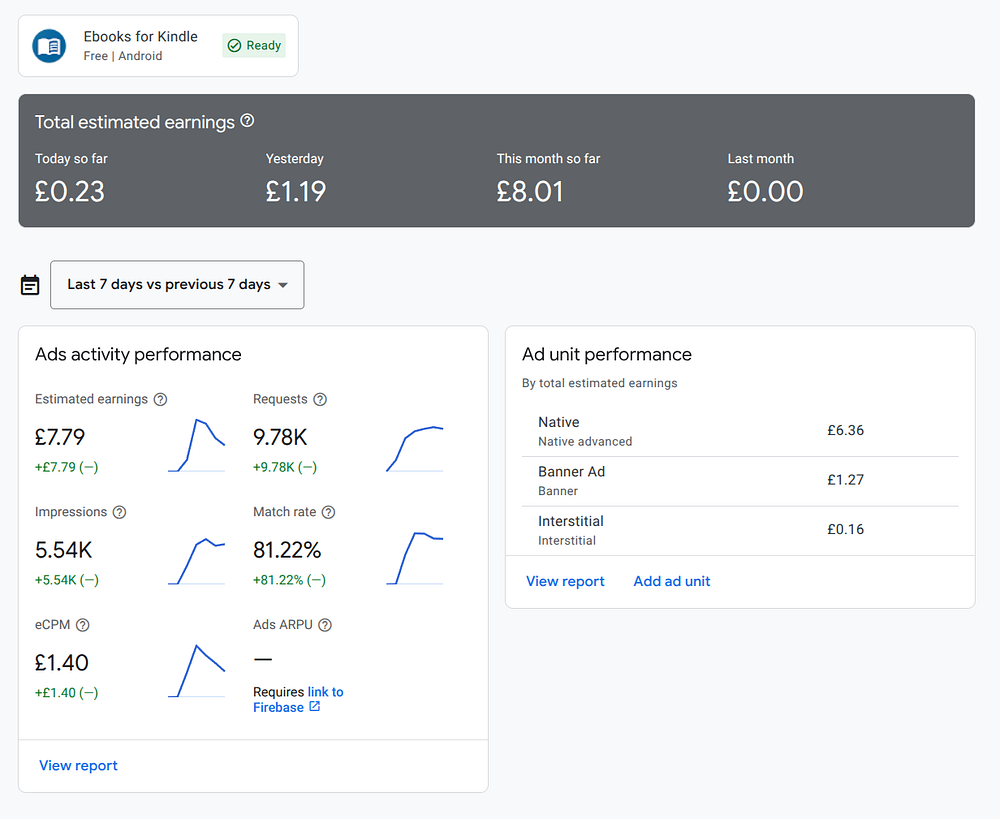
Task: Open help icon for Estimated earnings metric
Action: point(160,399)
